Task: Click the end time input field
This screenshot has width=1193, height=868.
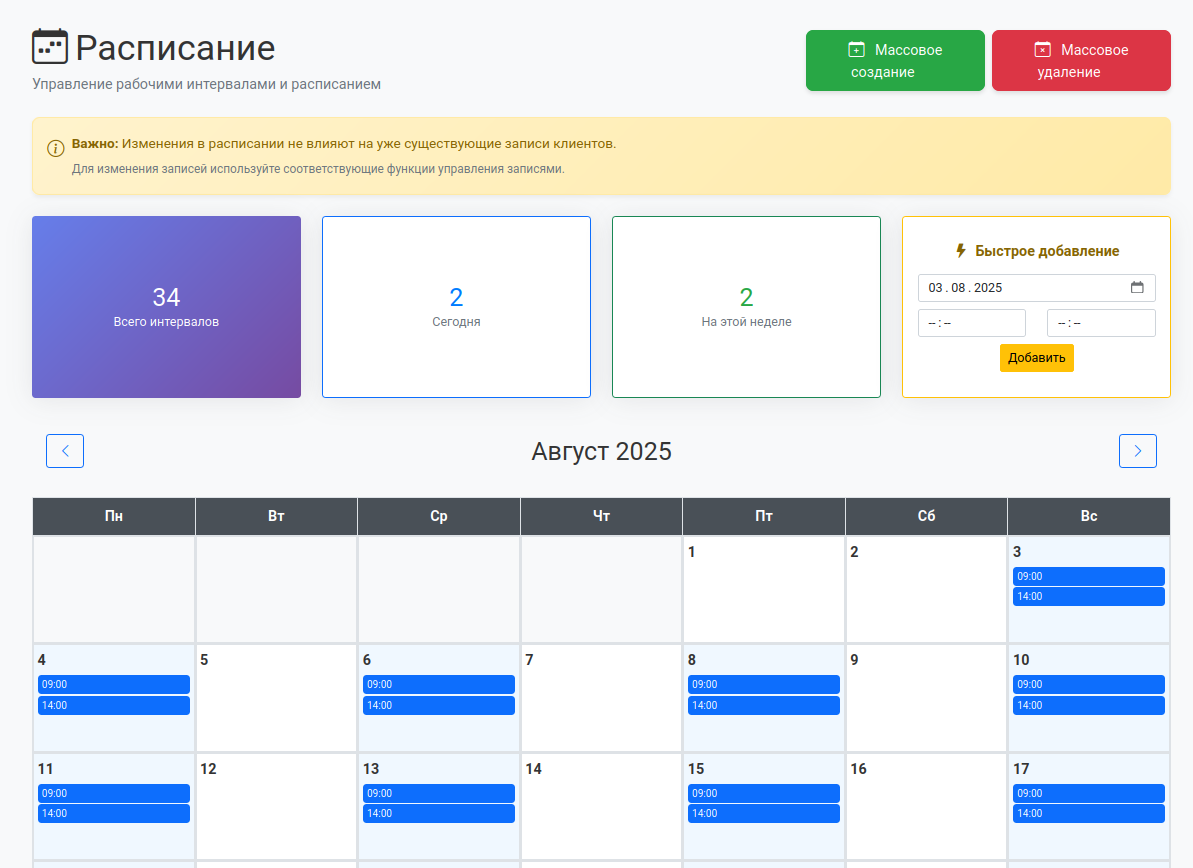Action: pos(1100,323)
